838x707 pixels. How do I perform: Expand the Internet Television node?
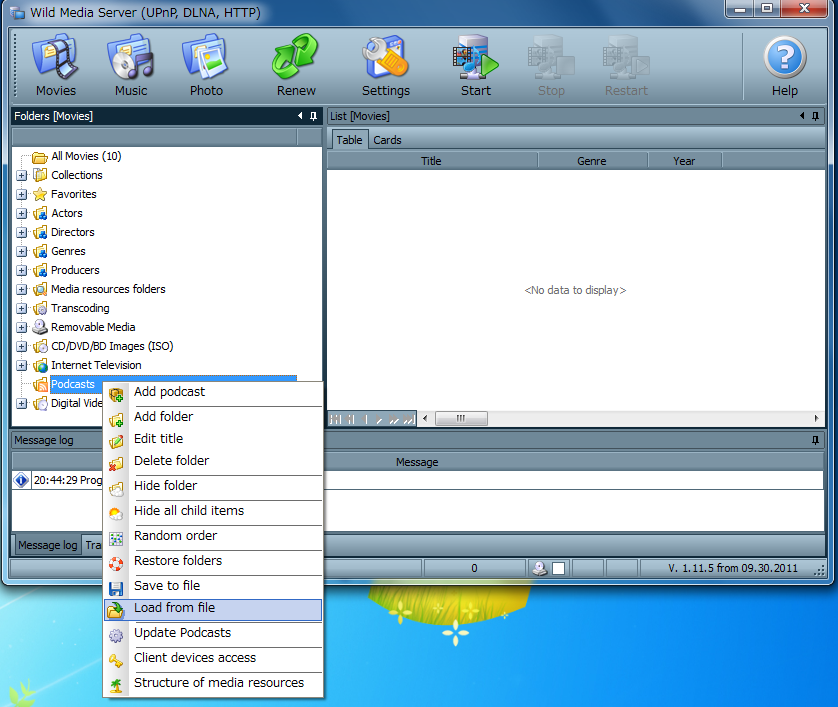(x=21, y=366)
